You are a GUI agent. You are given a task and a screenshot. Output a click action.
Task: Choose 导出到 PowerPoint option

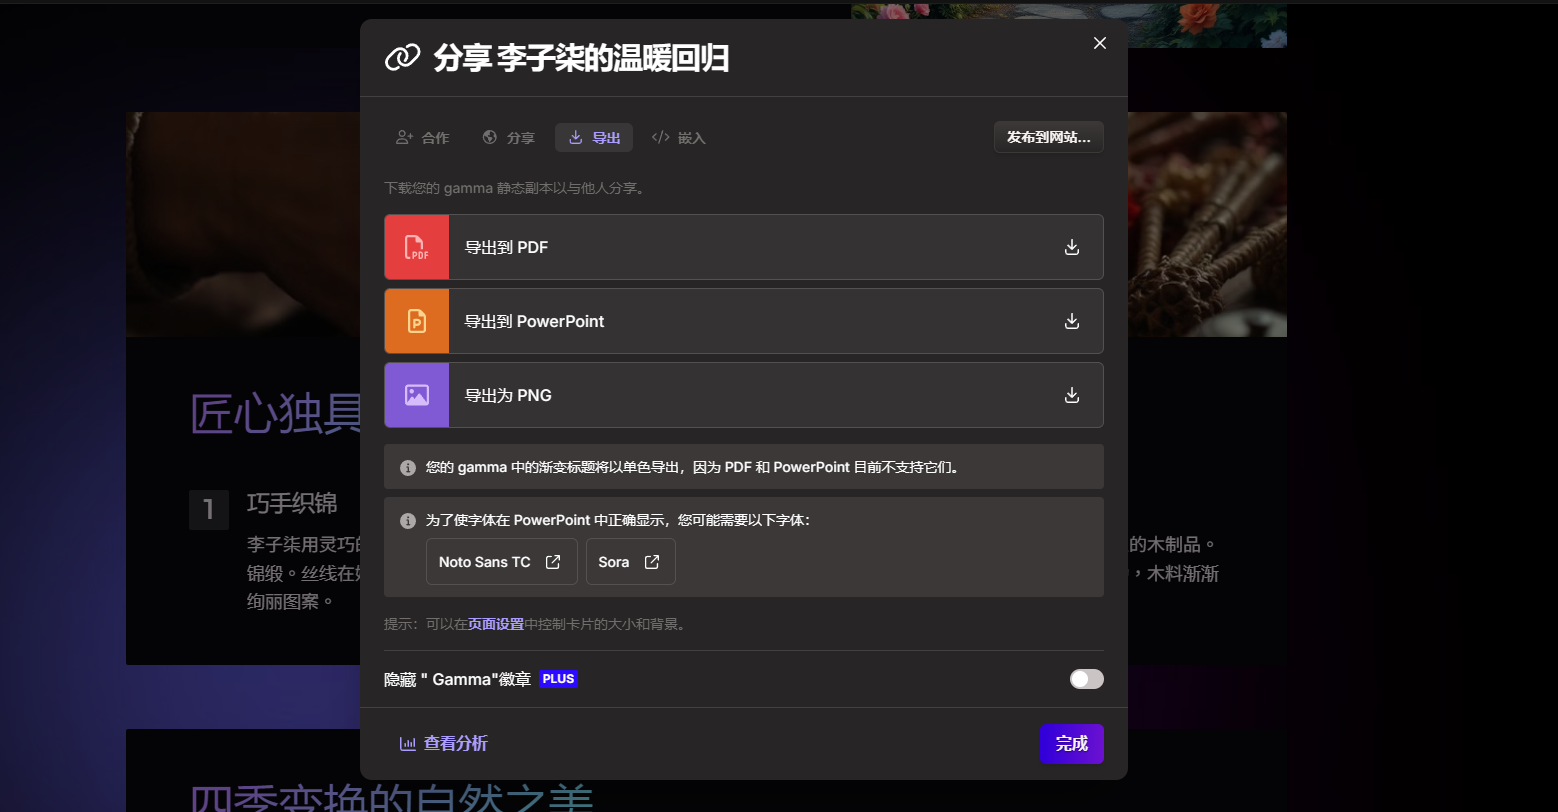click(x=744, y=321)
